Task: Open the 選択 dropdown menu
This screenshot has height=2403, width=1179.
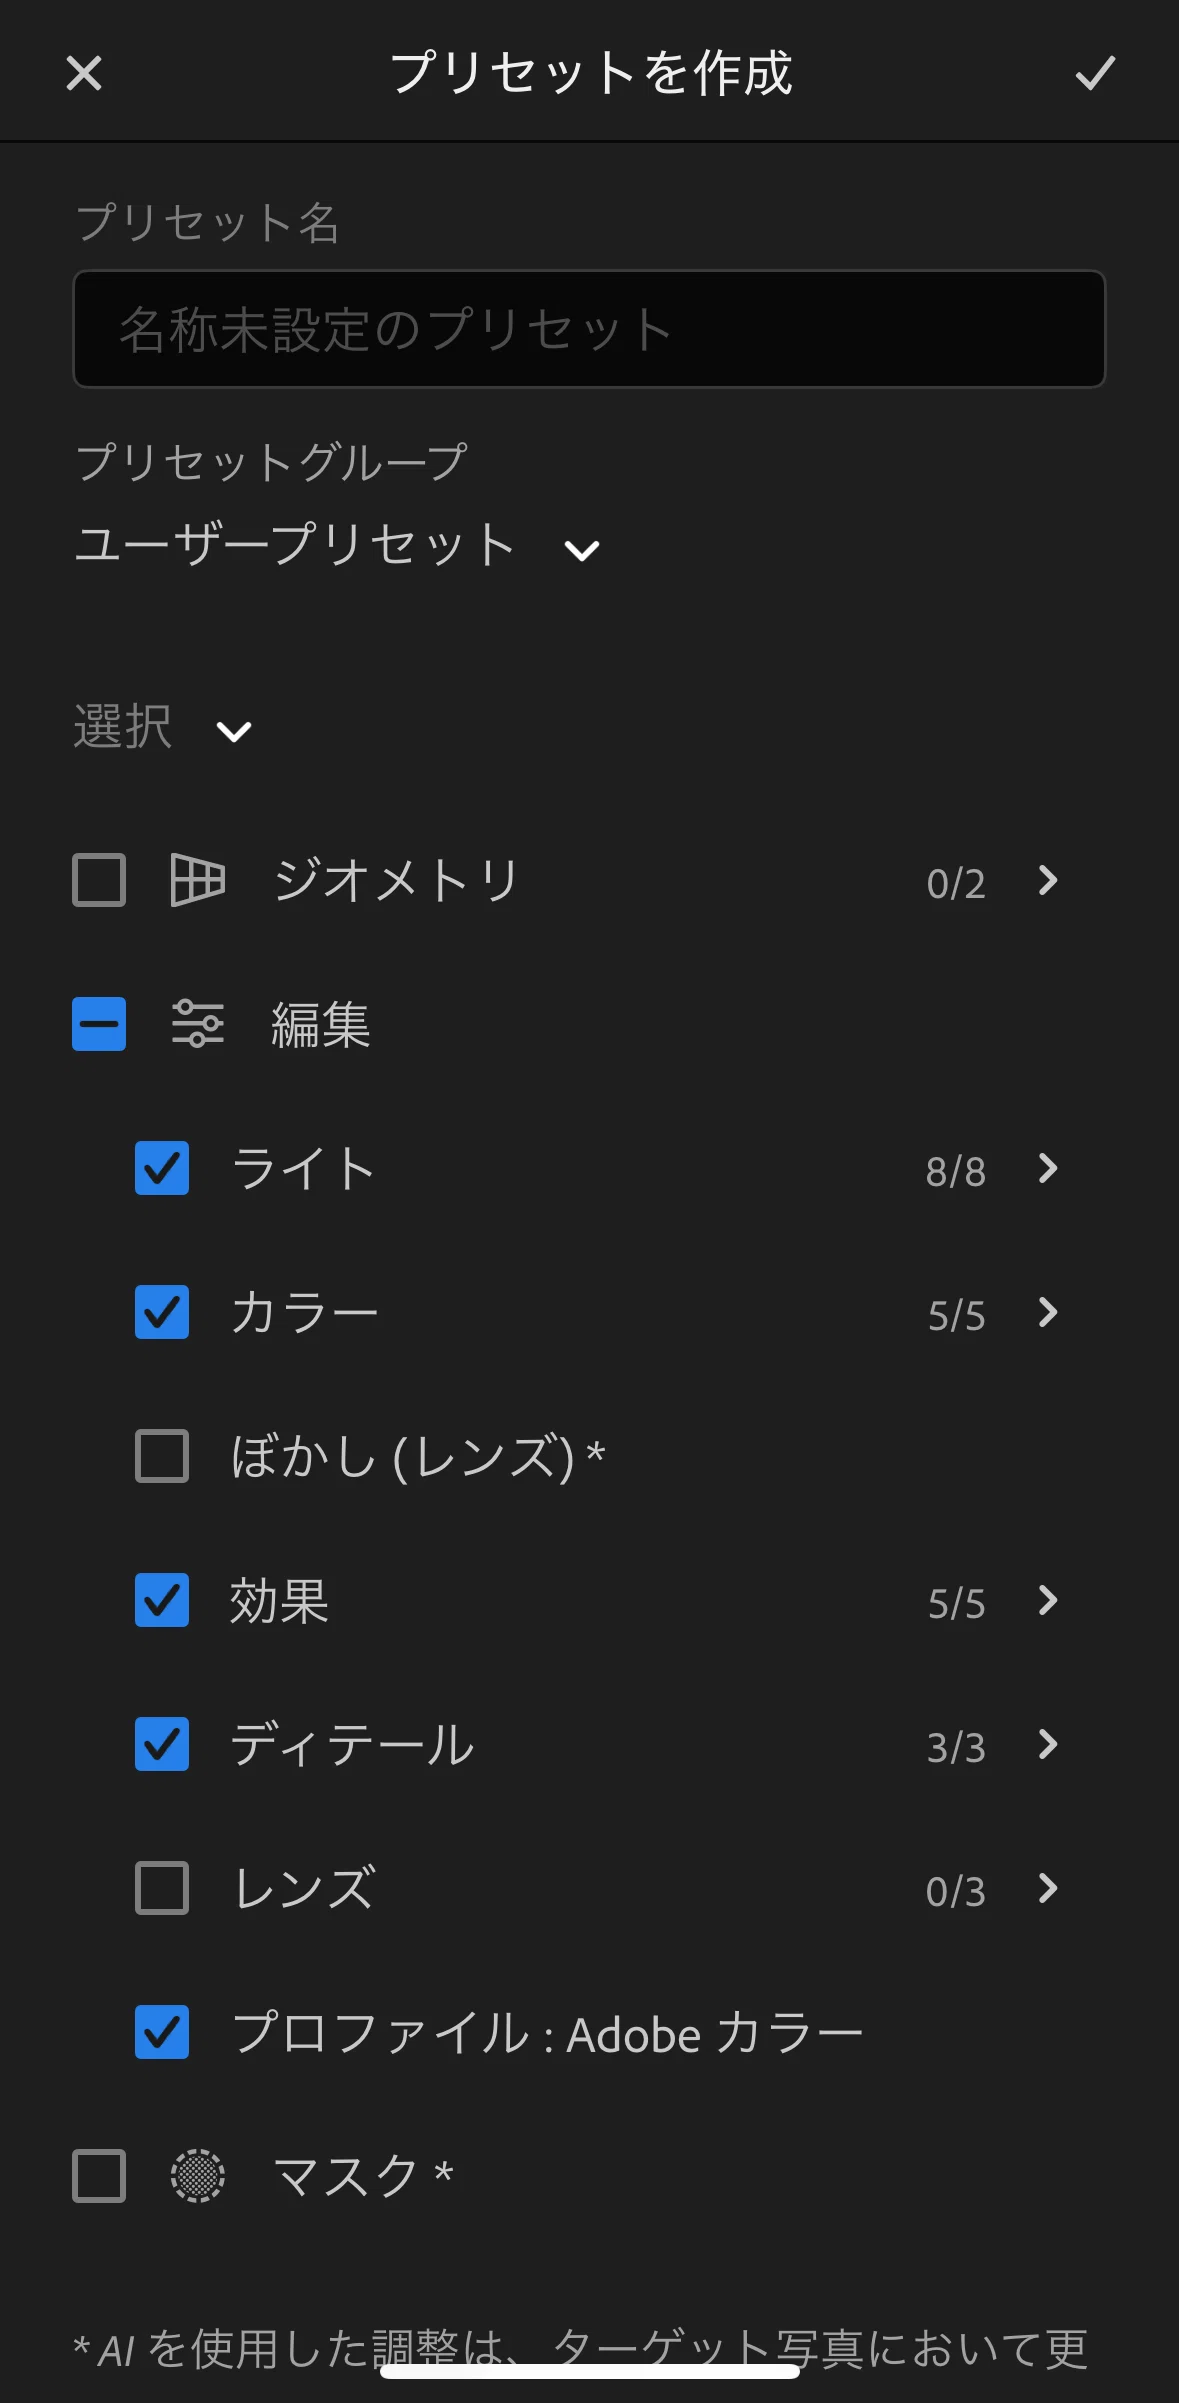Action: tap(163, 728)
